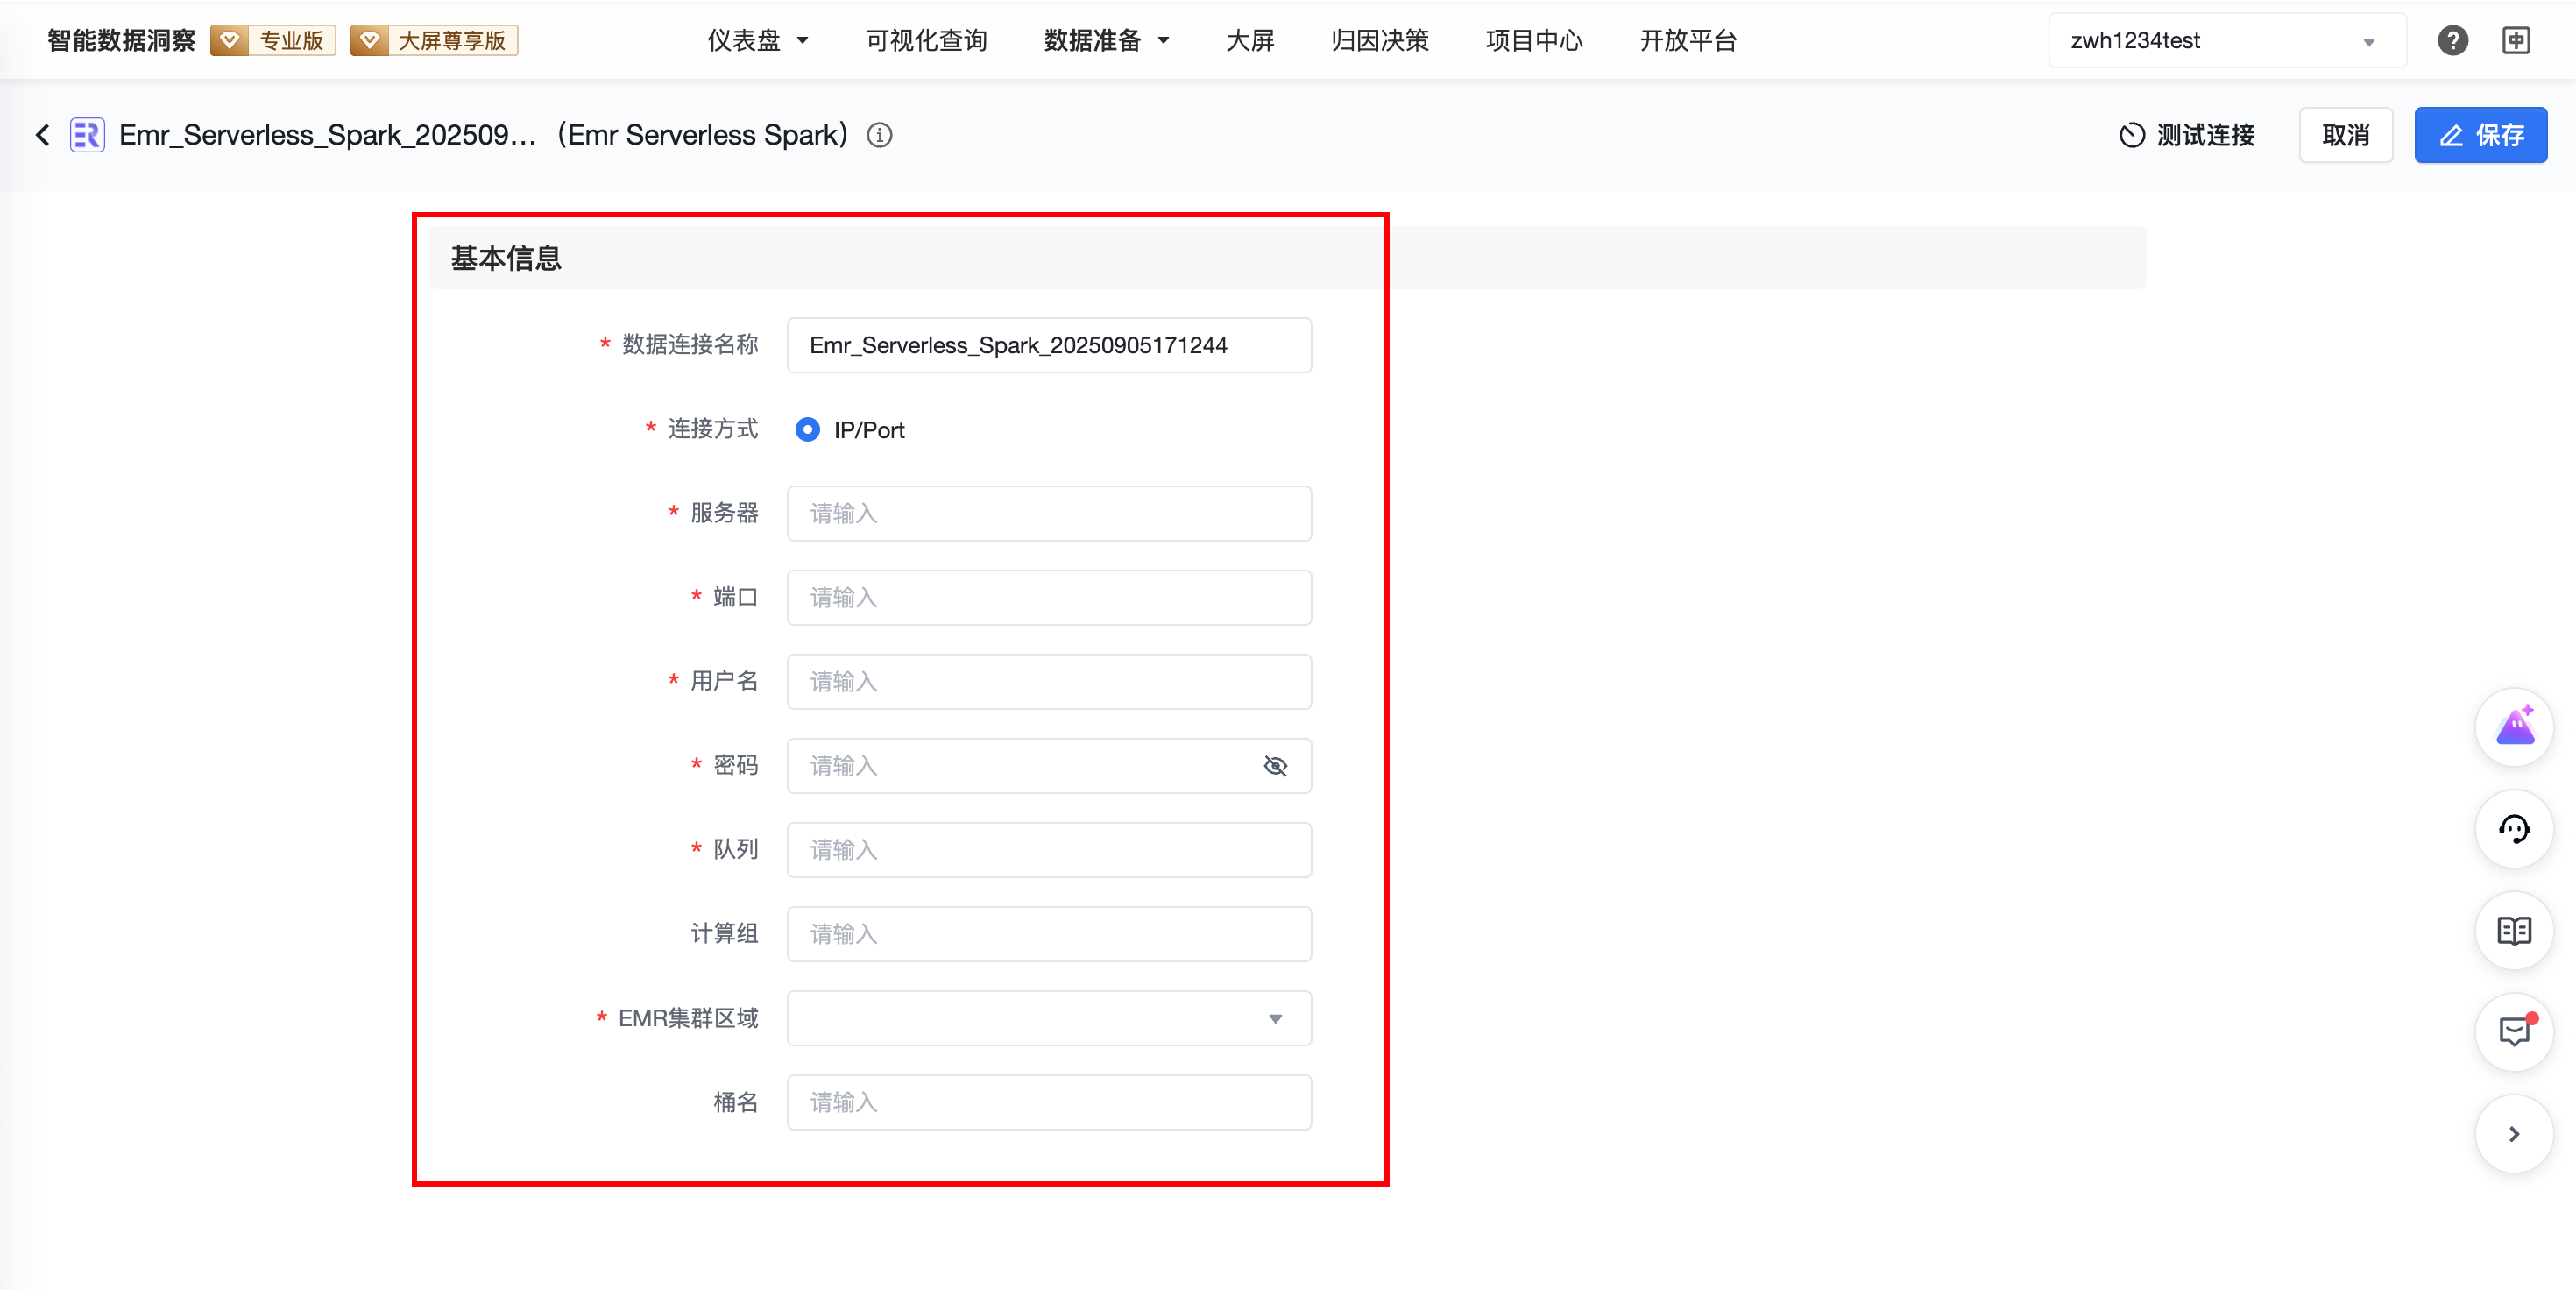Open the documentation book icon
This screenshot has width=2576, height=1290.
(2514, 931)
